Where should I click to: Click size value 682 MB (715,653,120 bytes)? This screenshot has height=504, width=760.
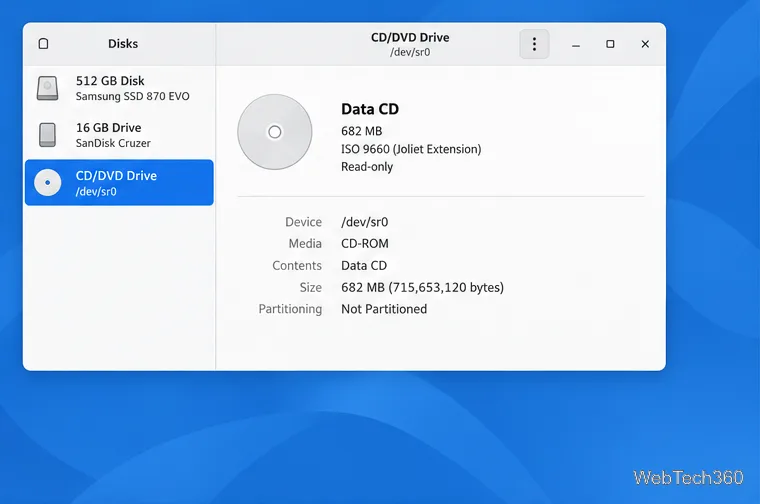pos(423,287)
